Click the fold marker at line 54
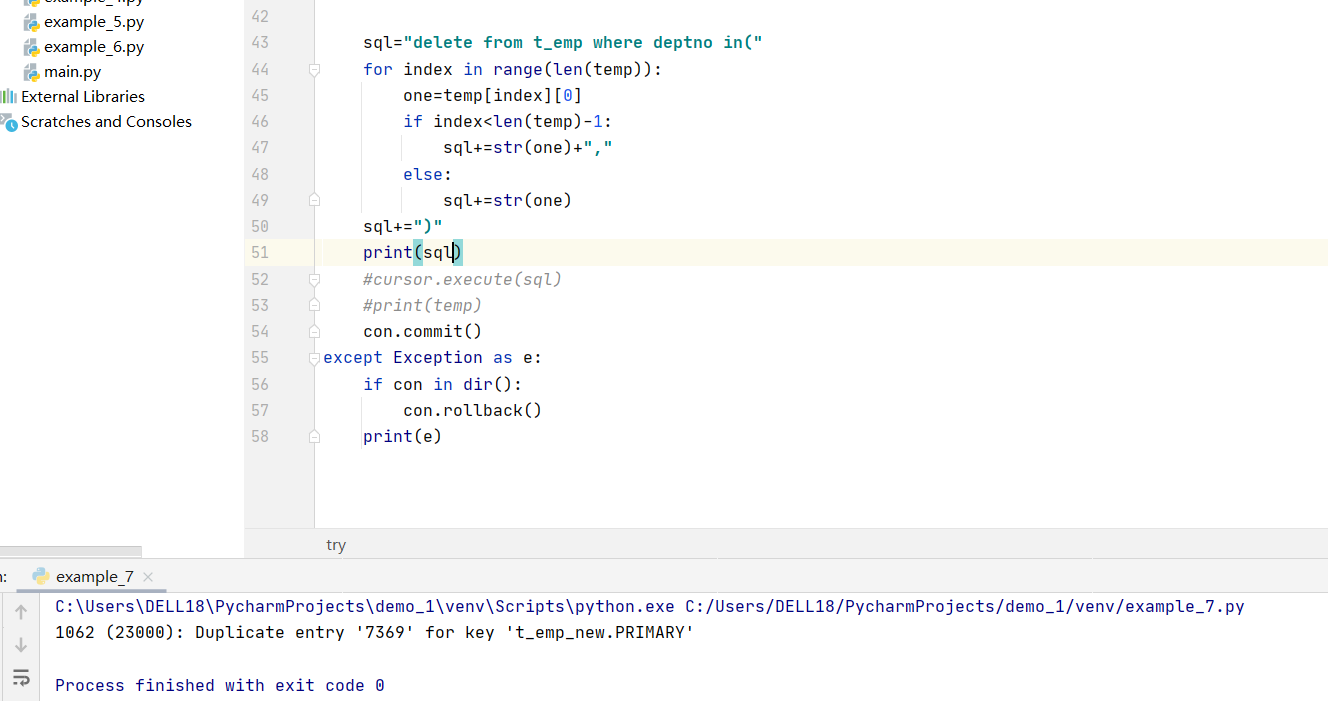This screenshot has height=701, width=1328. pyautogui.click(x=314, y=331)
